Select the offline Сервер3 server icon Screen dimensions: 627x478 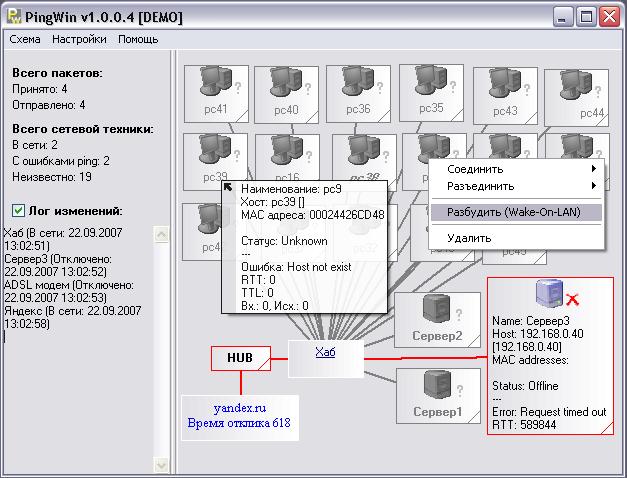tap(550, 293)
